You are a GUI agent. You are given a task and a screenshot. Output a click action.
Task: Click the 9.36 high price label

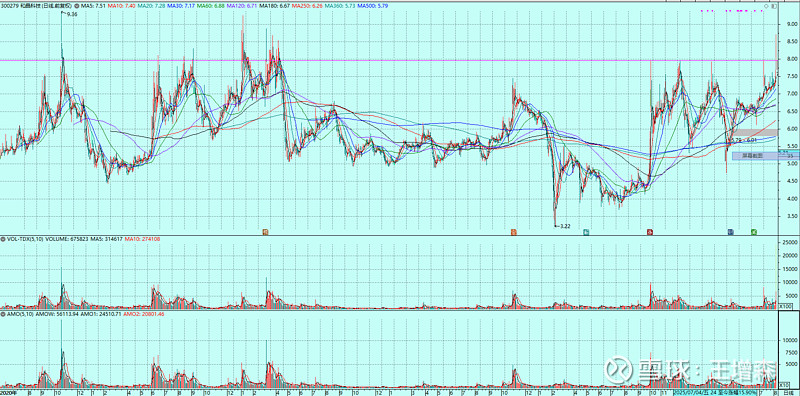(x=72, y=14)
